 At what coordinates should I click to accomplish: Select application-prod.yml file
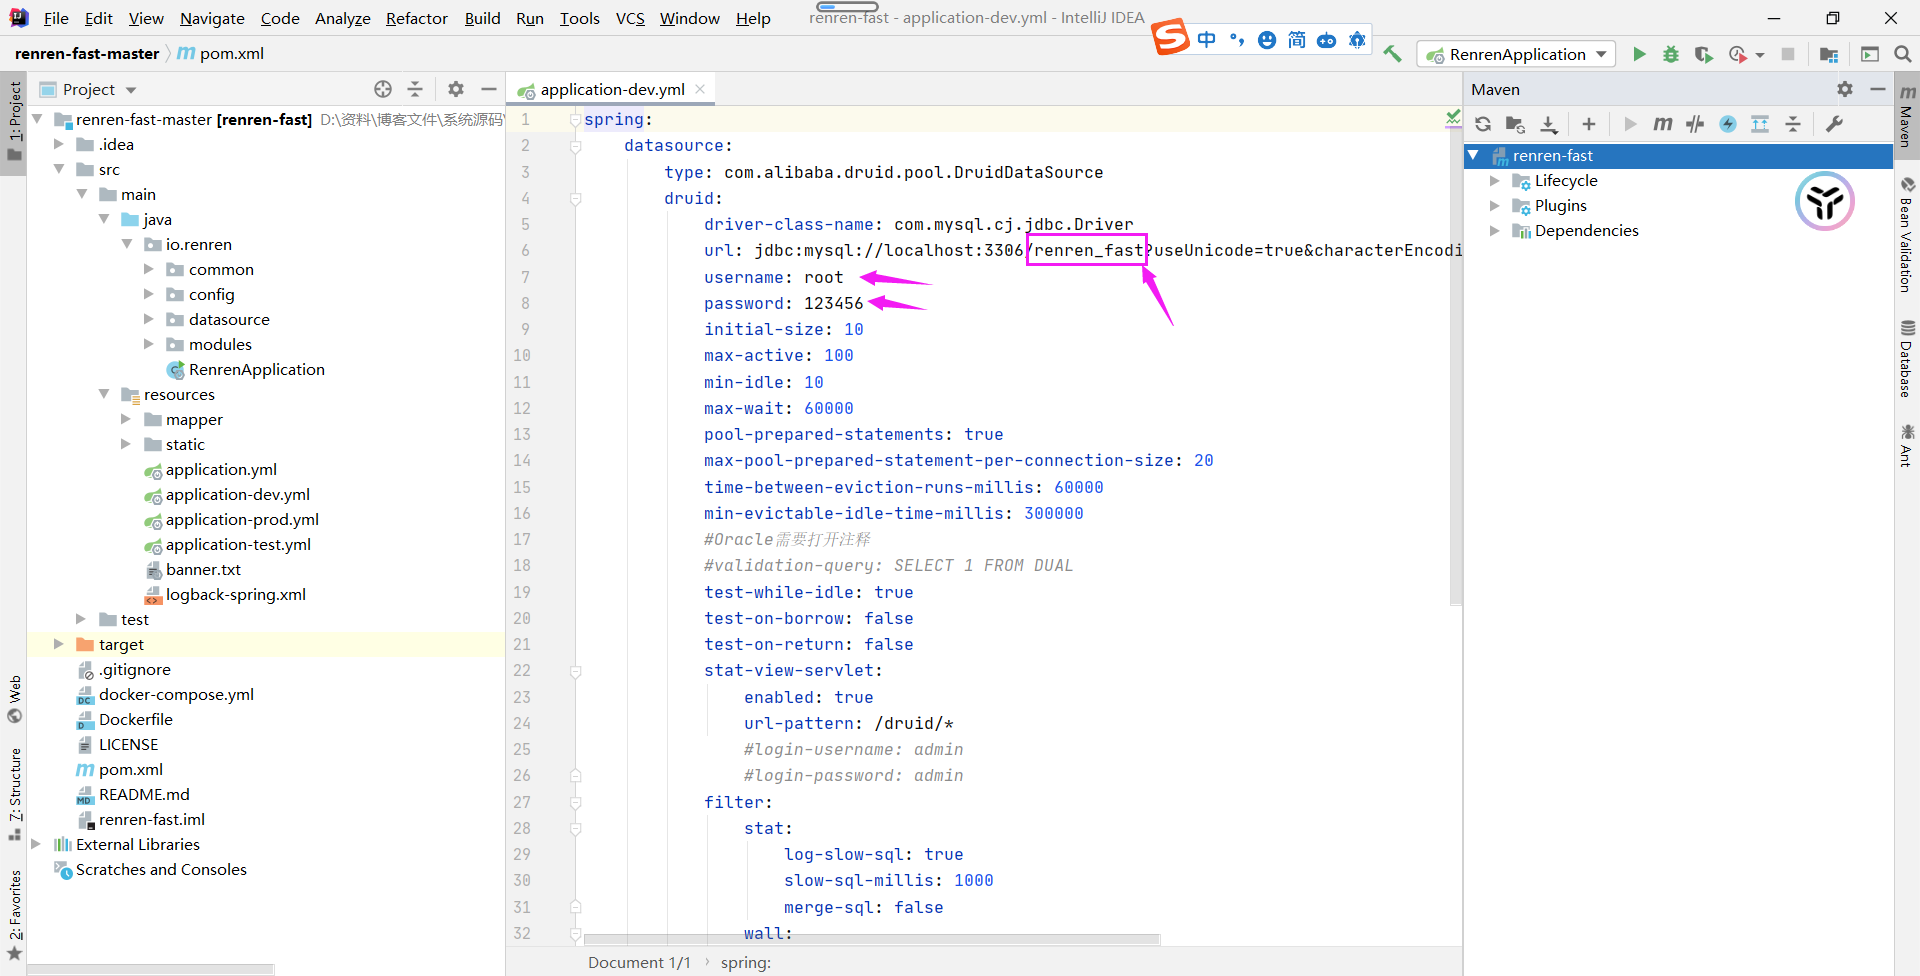click(x=242, y=520)
